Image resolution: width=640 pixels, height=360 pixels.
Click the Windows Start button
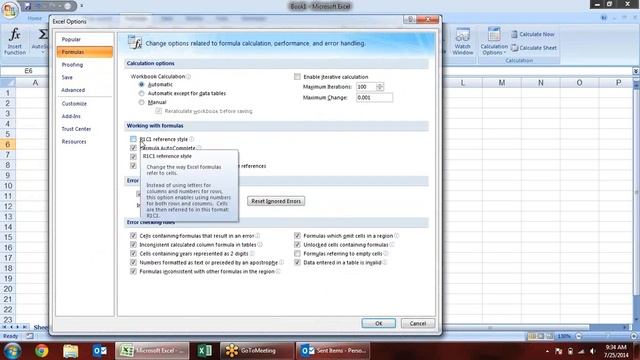click(x=12, y=351)
